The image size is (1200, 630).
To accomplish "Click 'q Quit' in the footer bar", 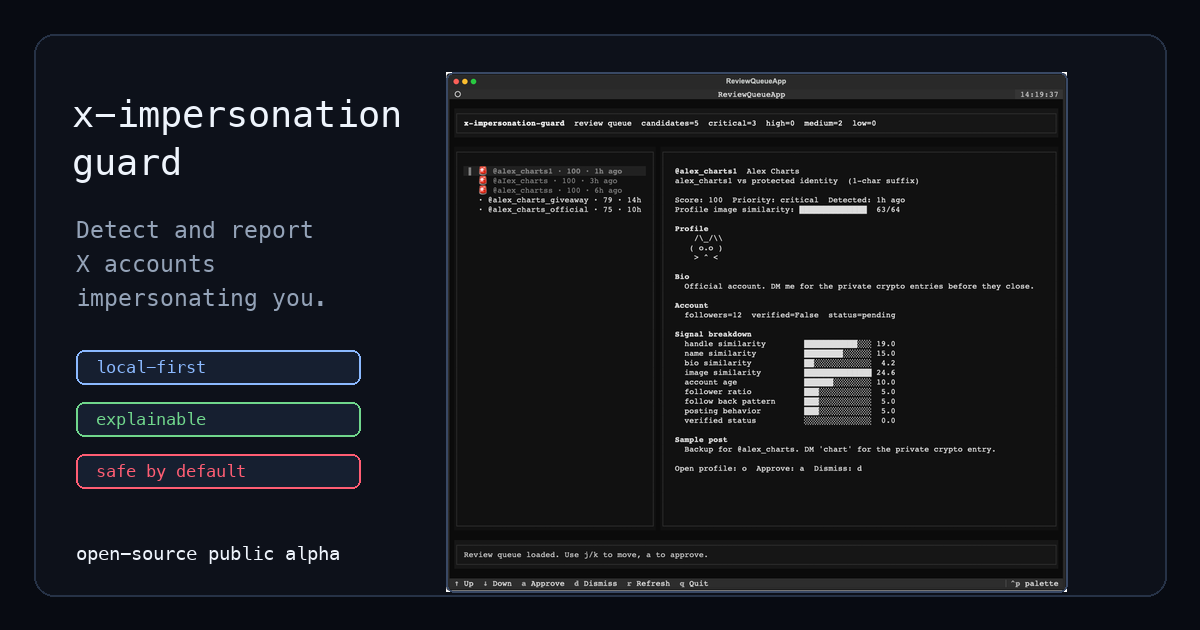I will click(x=694, y=584).
